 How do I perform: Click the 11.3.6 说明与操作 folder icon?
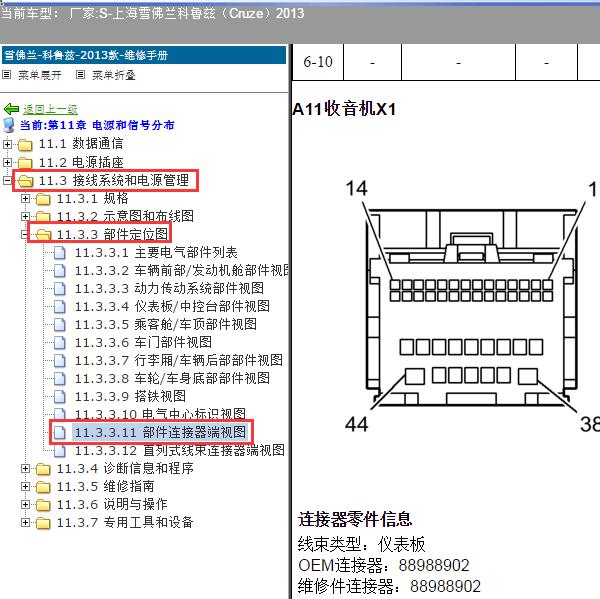pos(43,504)
